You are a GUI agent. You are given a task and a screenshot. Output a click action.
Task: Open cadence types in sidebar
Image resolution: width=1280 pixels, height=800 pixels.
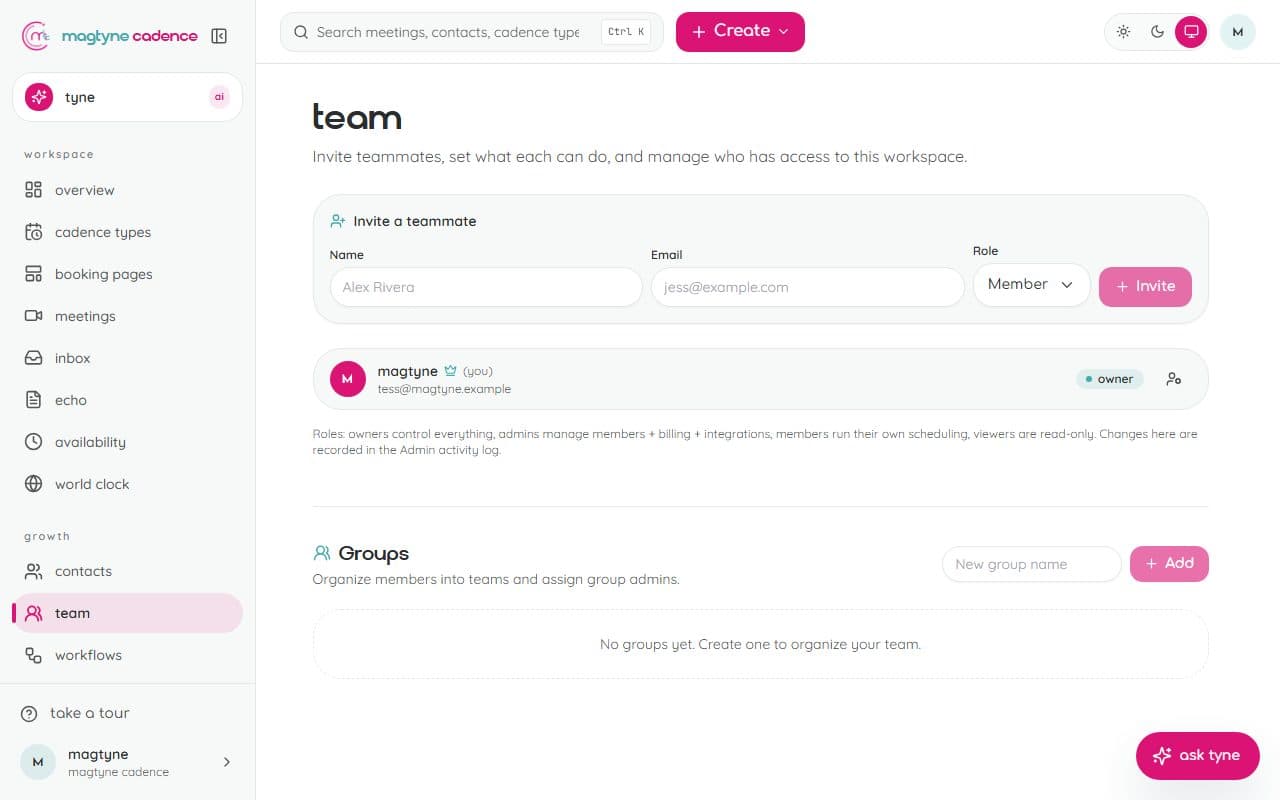tap(127, 232)
